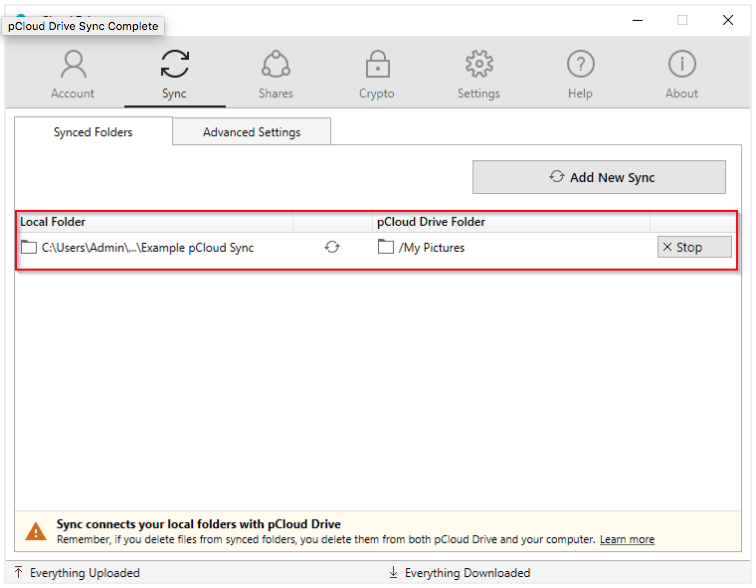Screen dimensions: 756x588
Task: Open the About info section
Action: 682,74
